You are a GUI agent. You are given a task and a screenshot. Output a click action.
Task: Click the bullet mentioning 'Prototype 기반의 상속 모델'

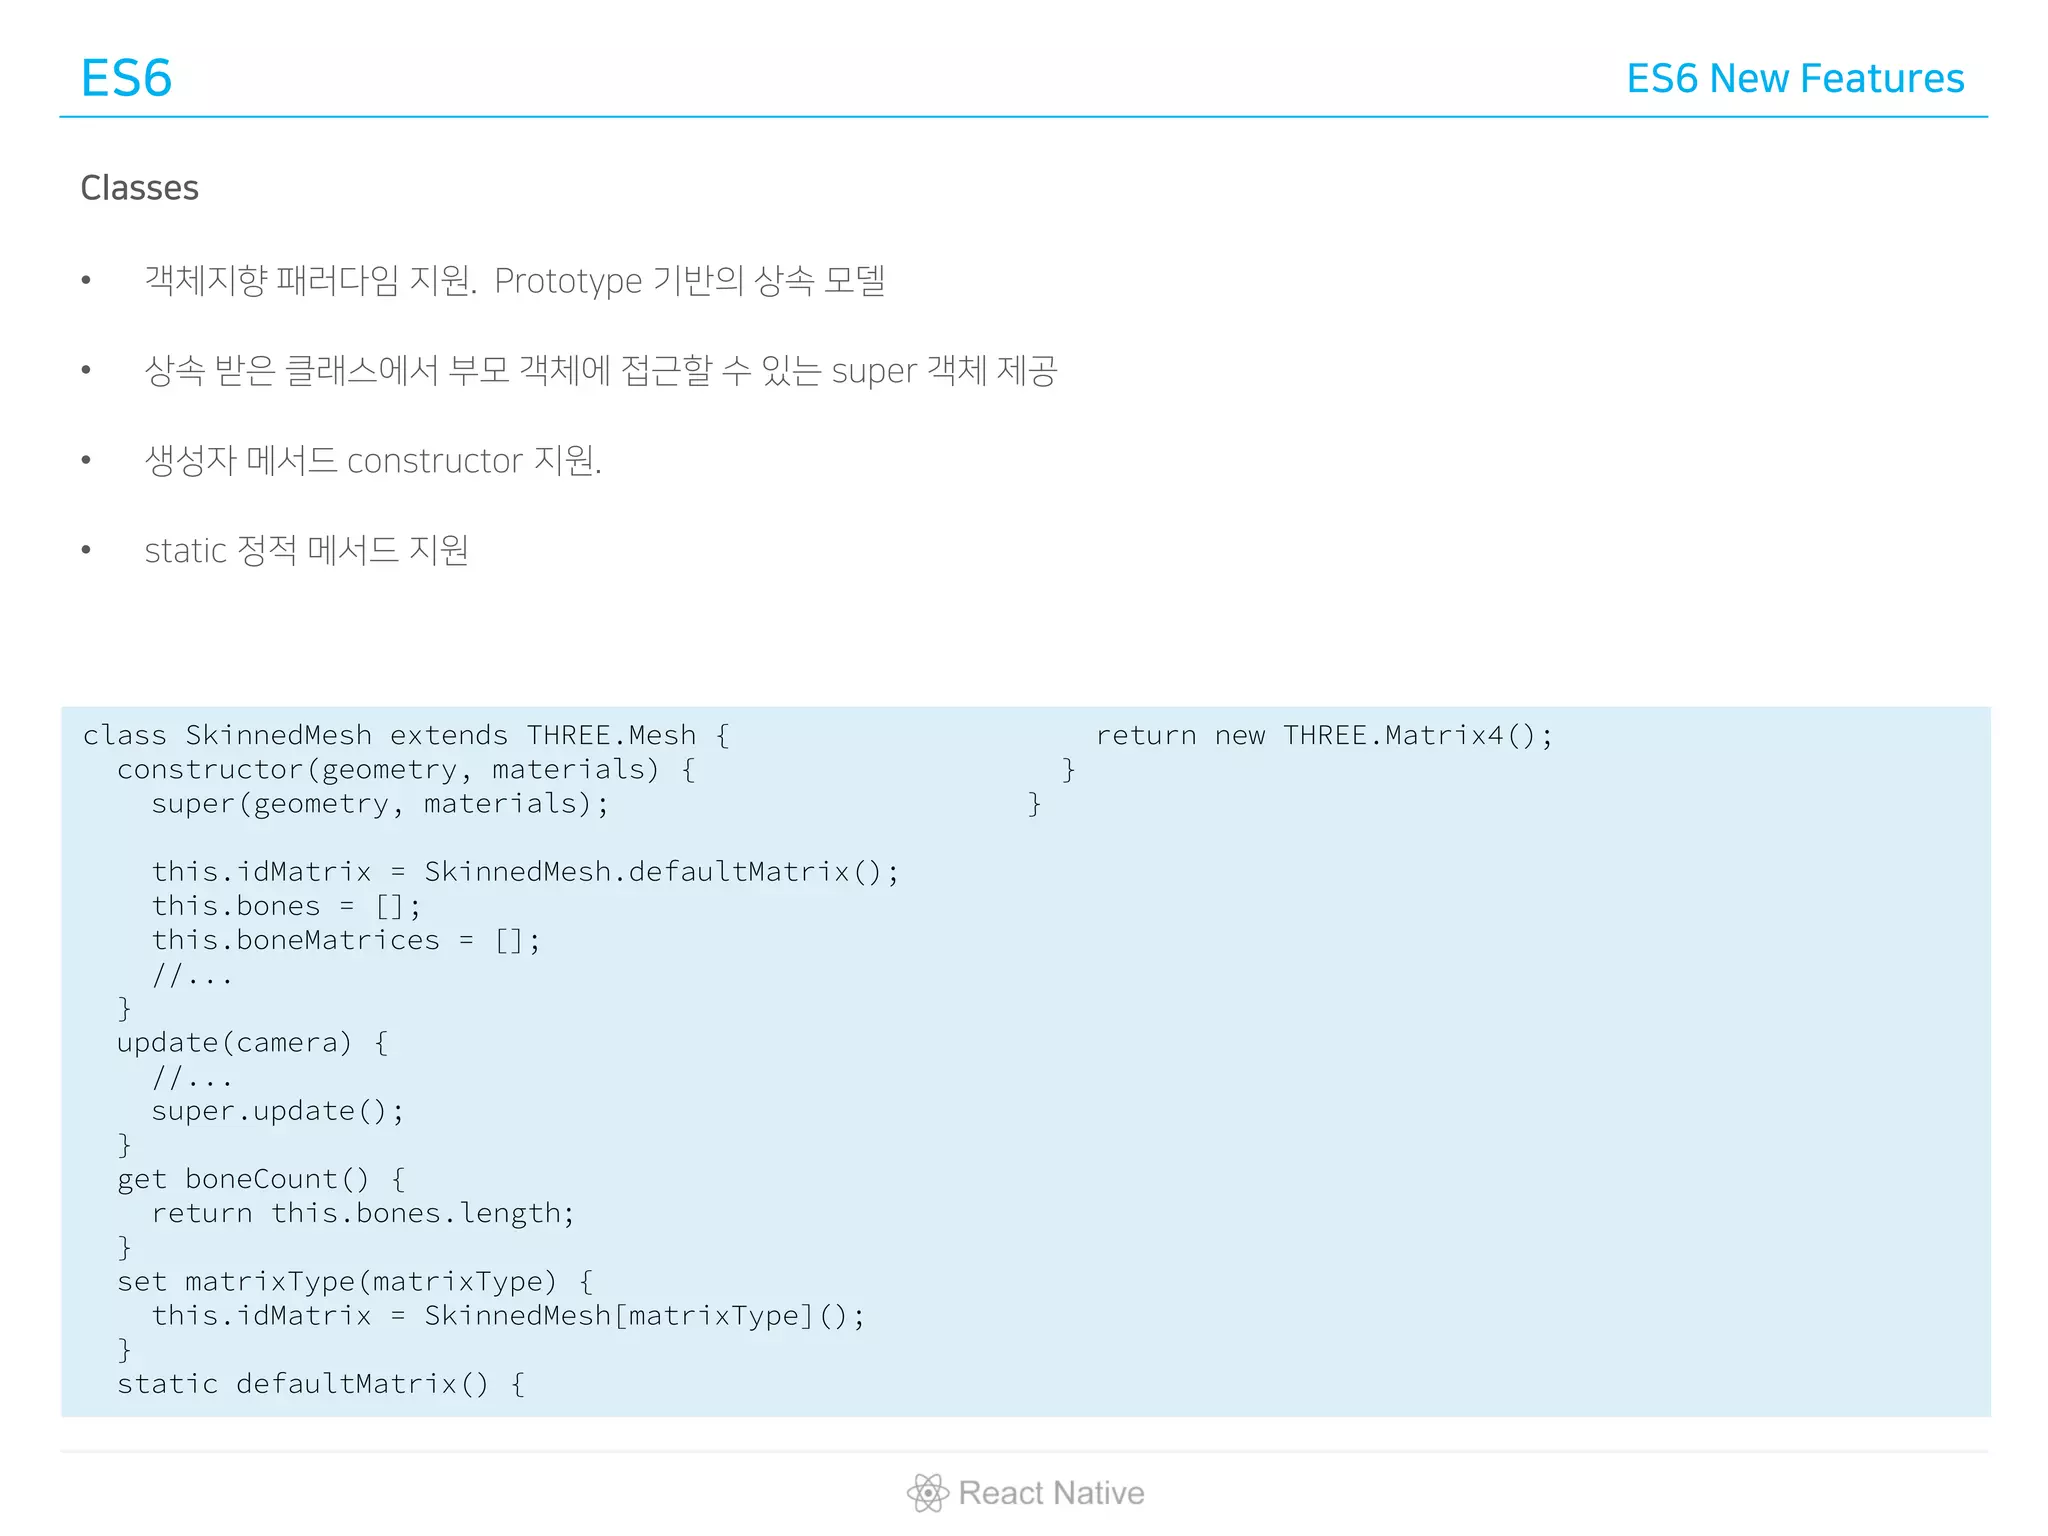click(x=515, y=280)
